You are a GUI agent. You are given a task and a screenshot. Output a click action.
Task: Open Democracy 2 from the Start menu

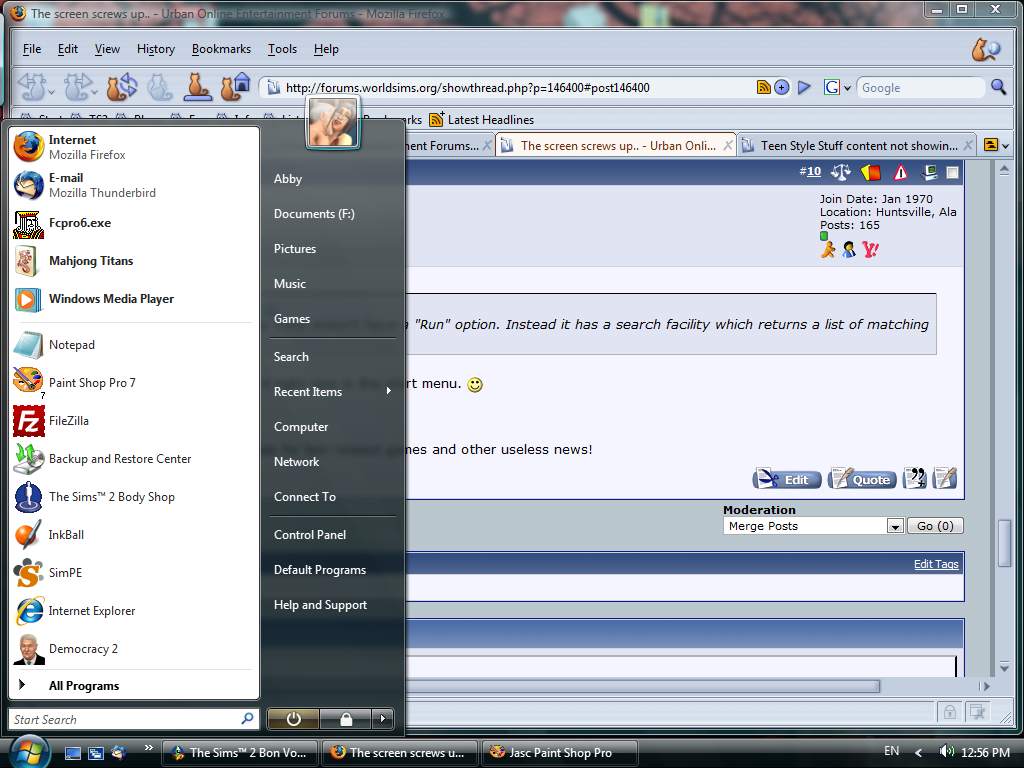pyautogui.click(x=133, y=649)
